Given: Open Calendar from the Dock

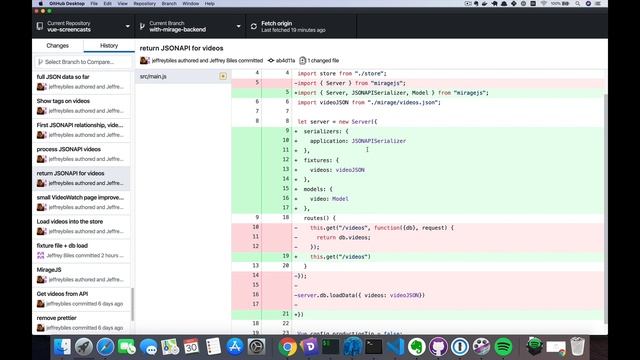Looking at the screenshot, I should coord(191,347).
